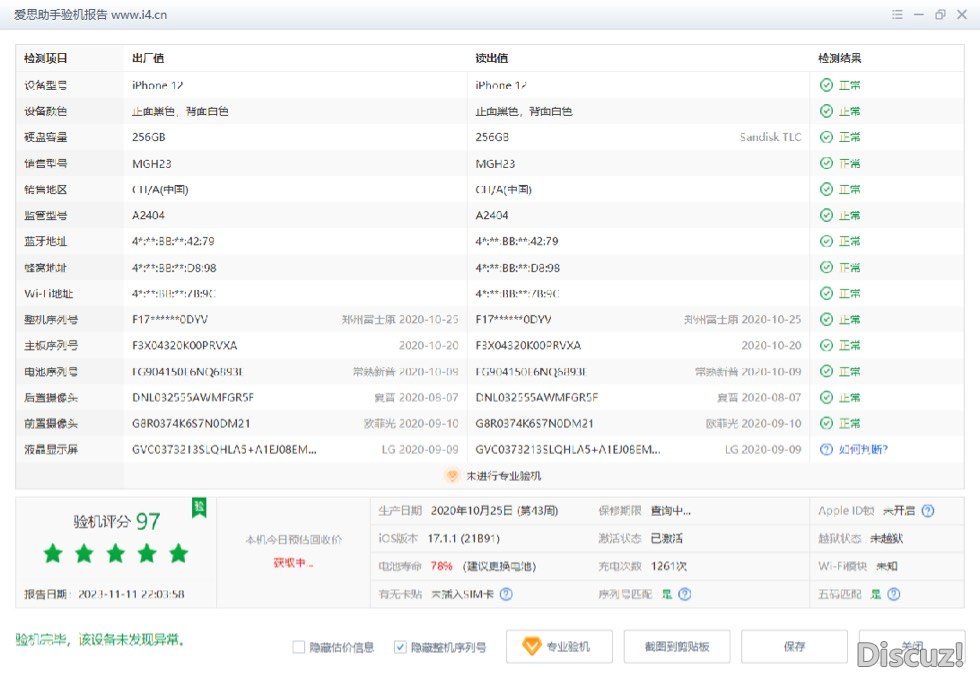
Task: Enable the 隐藏估价信息 checkbox
Action: [299, 647]
